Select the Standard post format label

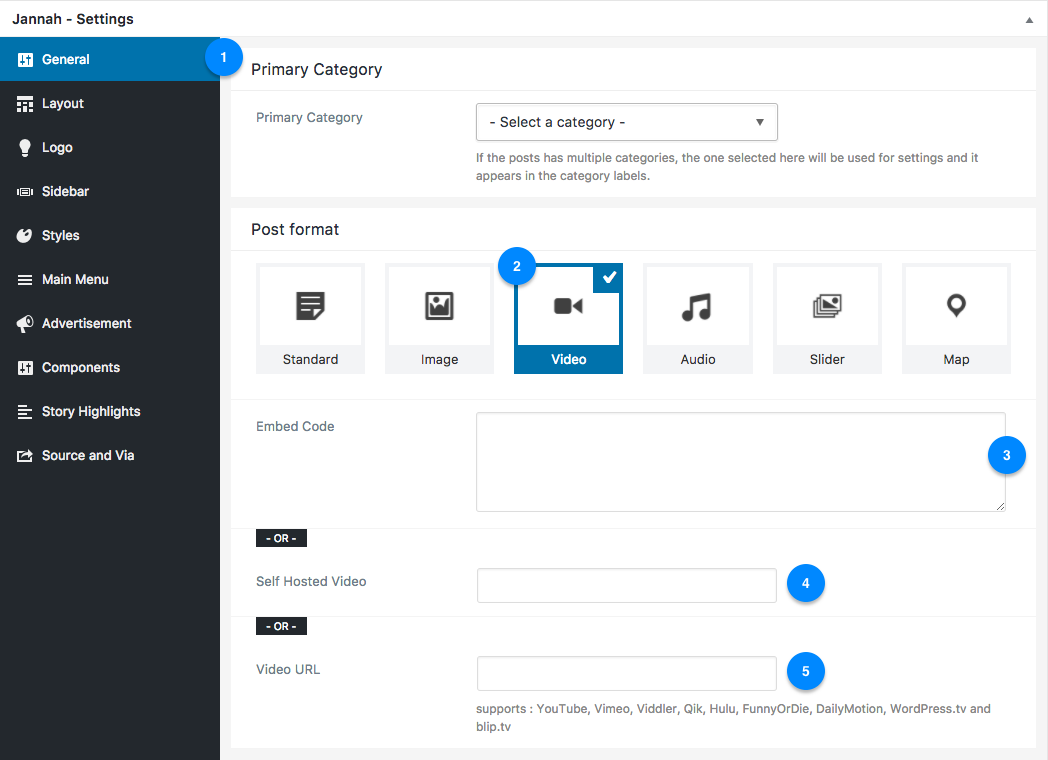pos(310,360)
